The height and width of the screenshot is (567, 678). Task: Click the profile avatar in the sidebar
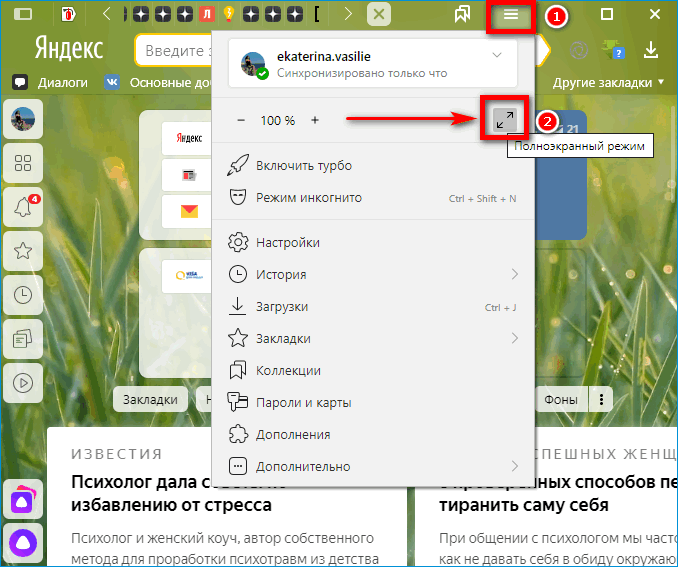23,119
